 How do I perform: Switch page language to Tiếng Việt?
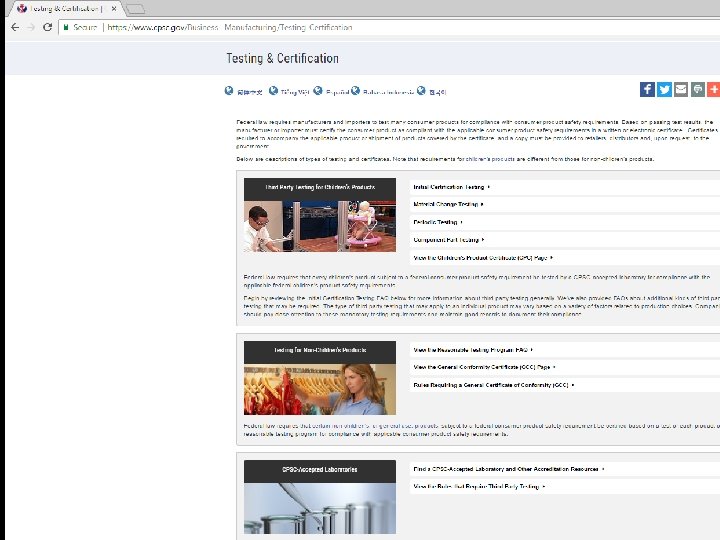click(x=294, y=92)
